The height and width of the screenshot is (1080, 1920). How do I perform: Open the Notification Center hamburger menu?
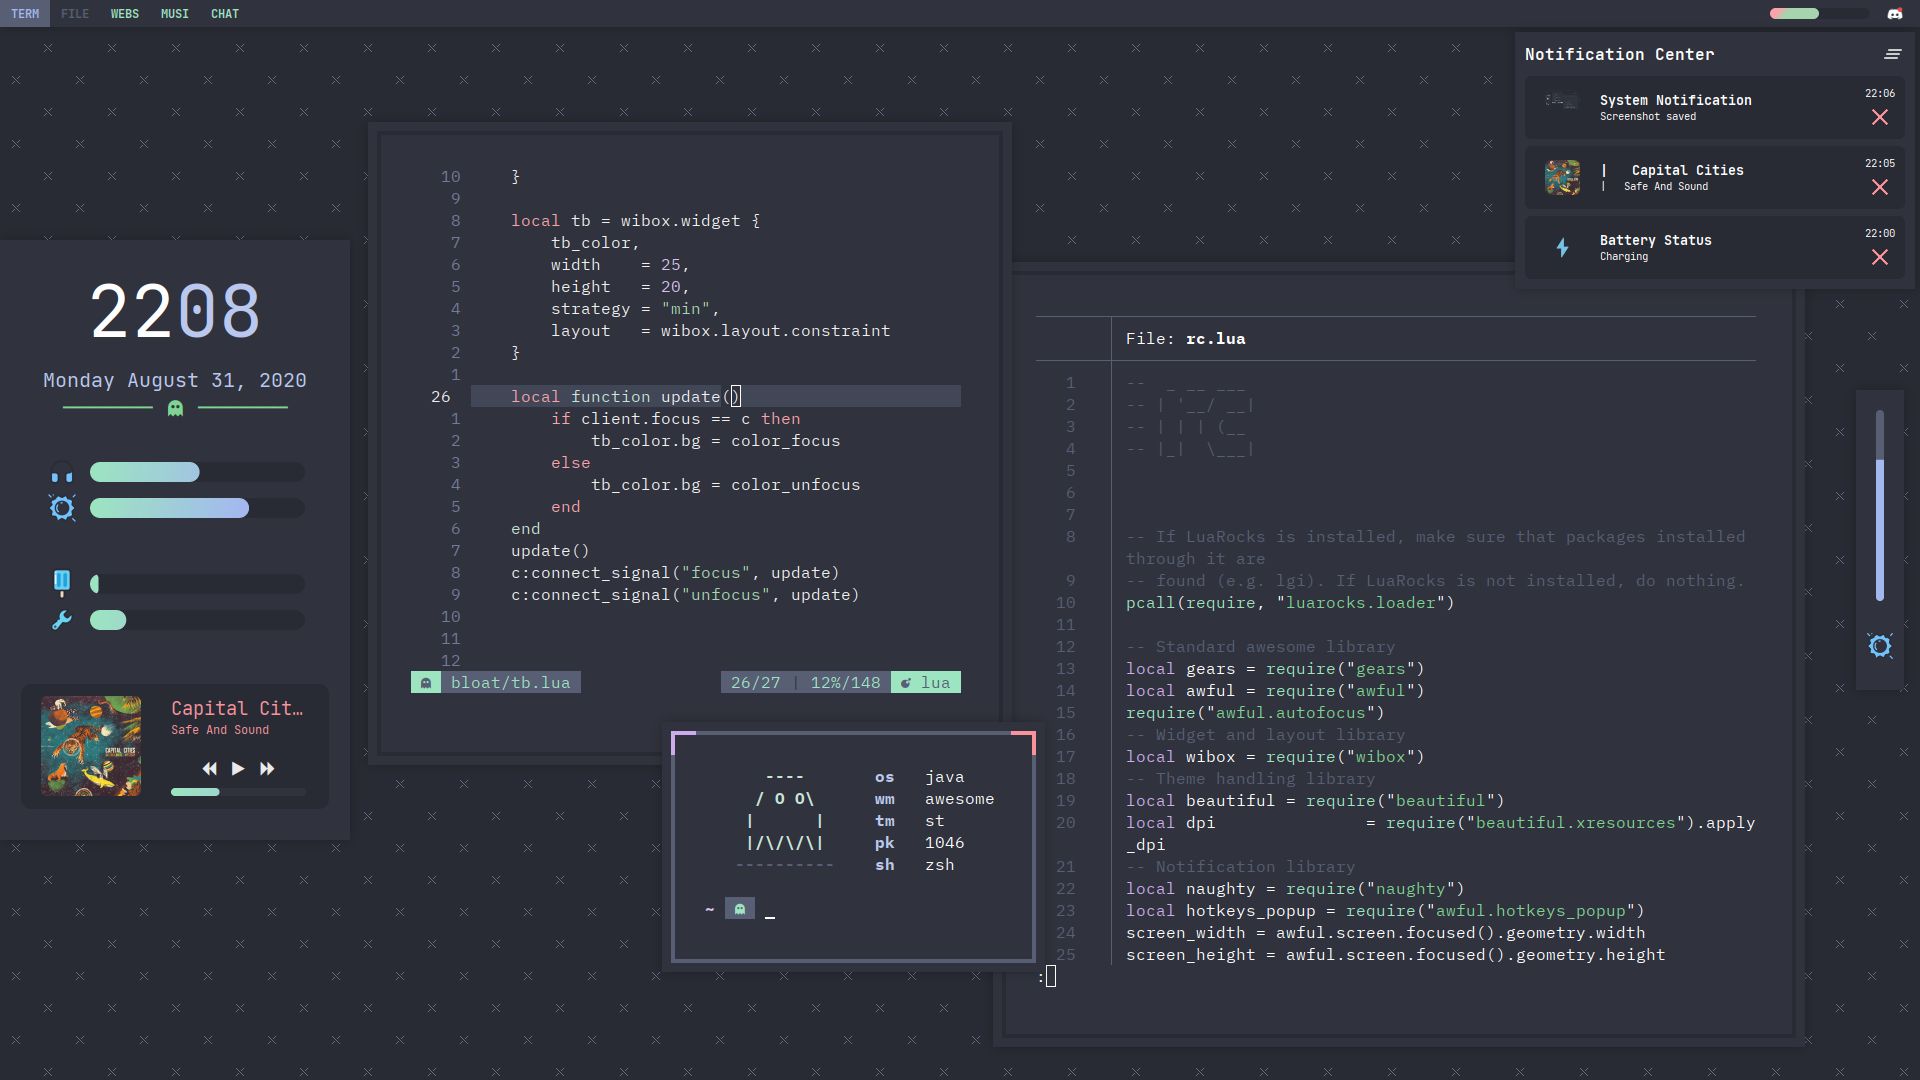(x=1893, y=54)
